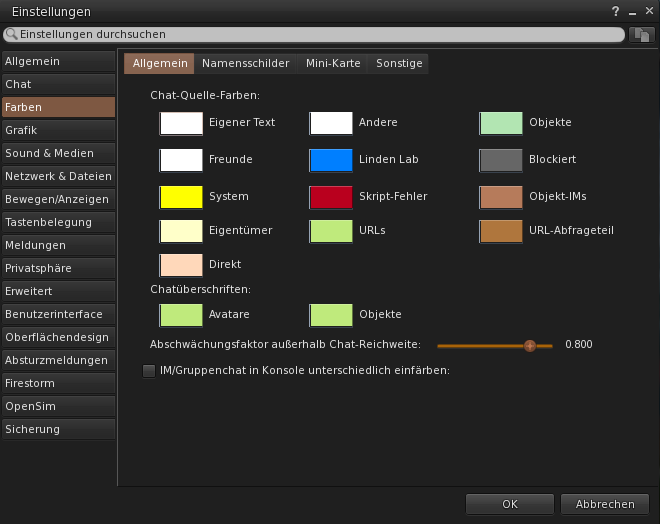This screenshot has width=660, height=524.
Task: Click the gray Blockiert color swatch
Action: pyautogui.click(x=501, y=160)
